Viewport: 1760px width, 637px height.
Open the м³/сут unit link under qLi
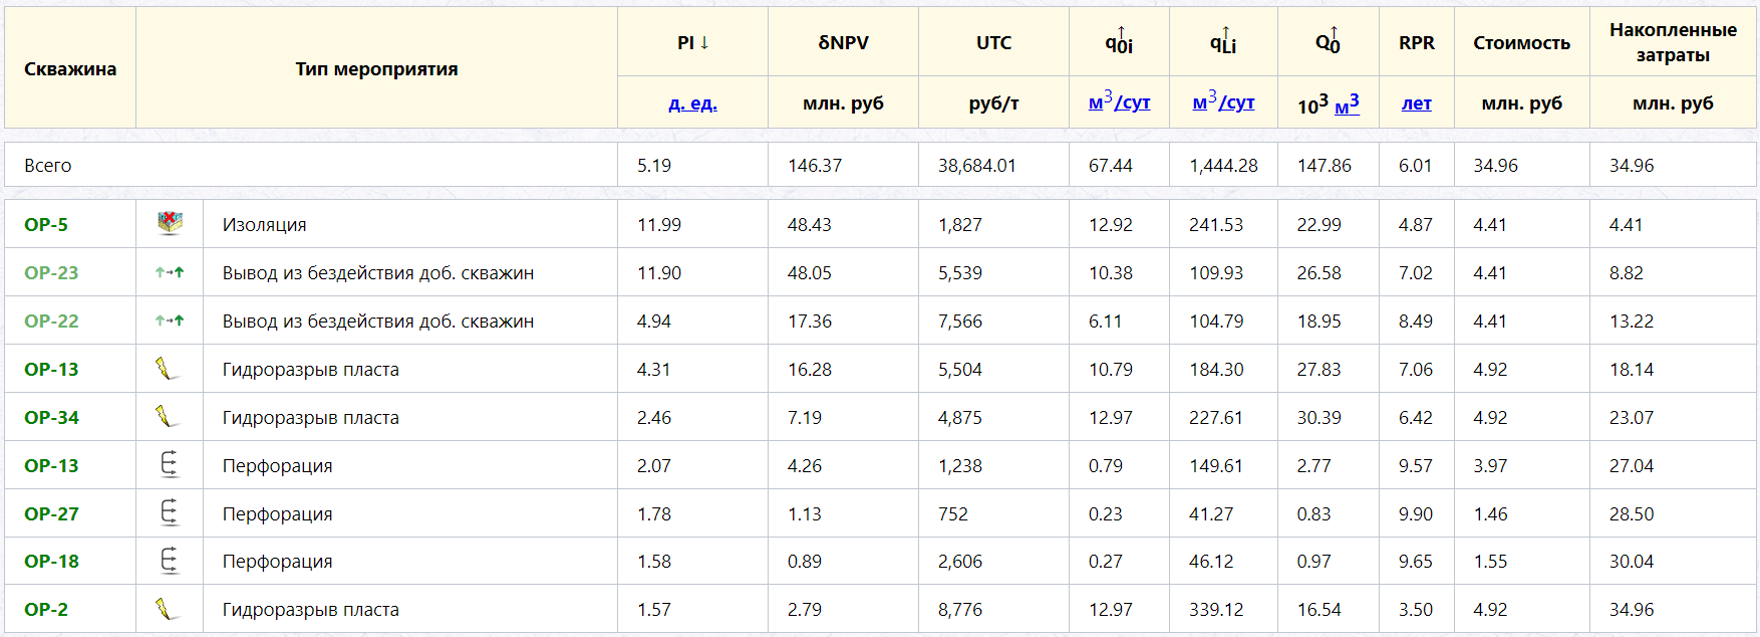(1223, 102)
